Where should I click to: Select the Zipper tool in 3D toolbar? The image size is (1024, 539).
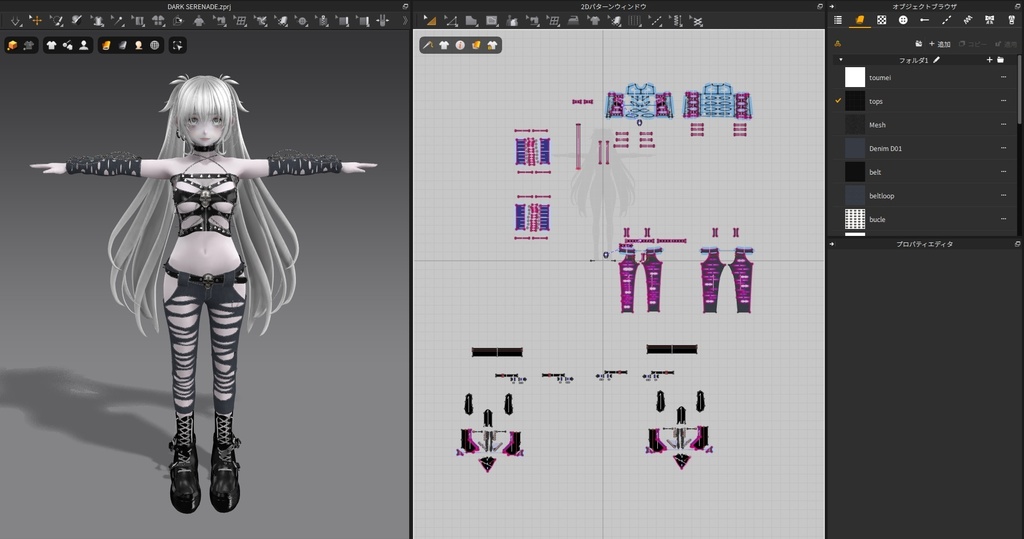pos(323,21)
